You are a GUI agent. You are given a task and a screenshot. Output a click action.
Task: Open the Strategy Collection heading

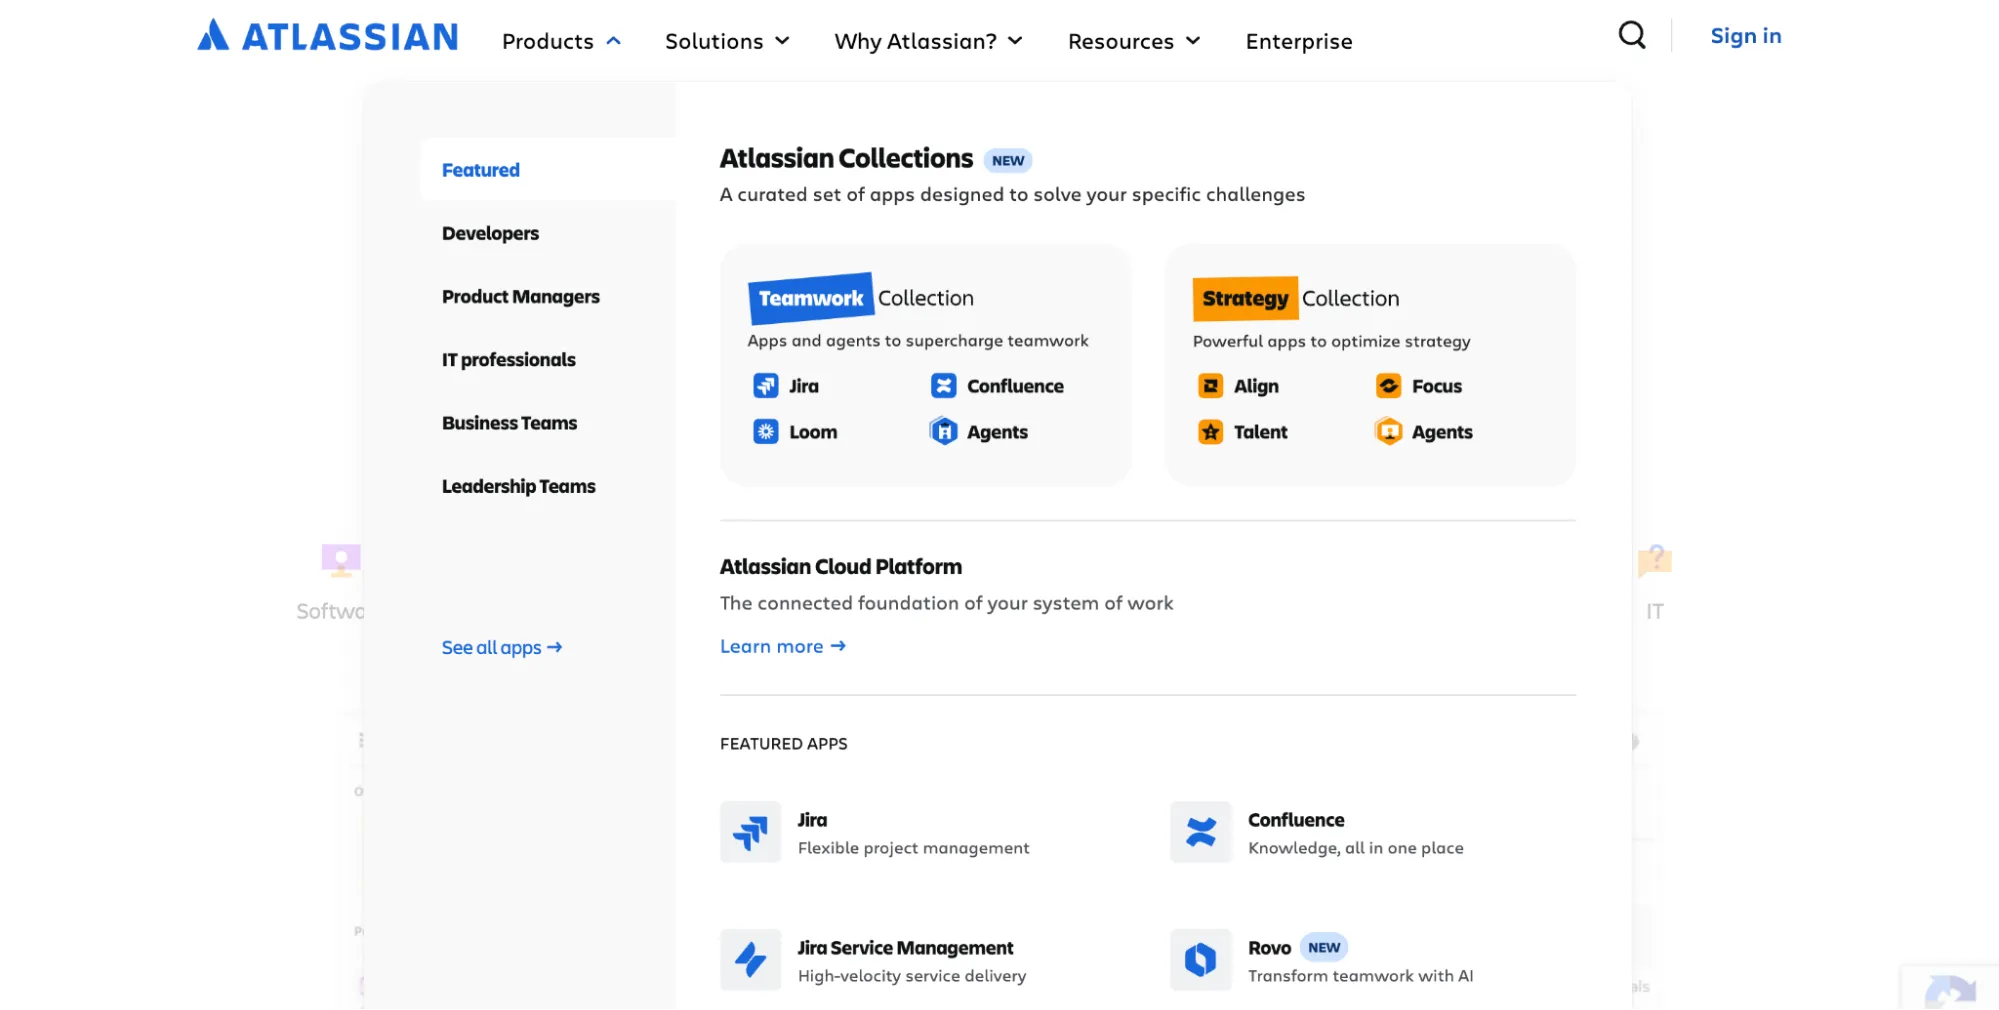1296,298
